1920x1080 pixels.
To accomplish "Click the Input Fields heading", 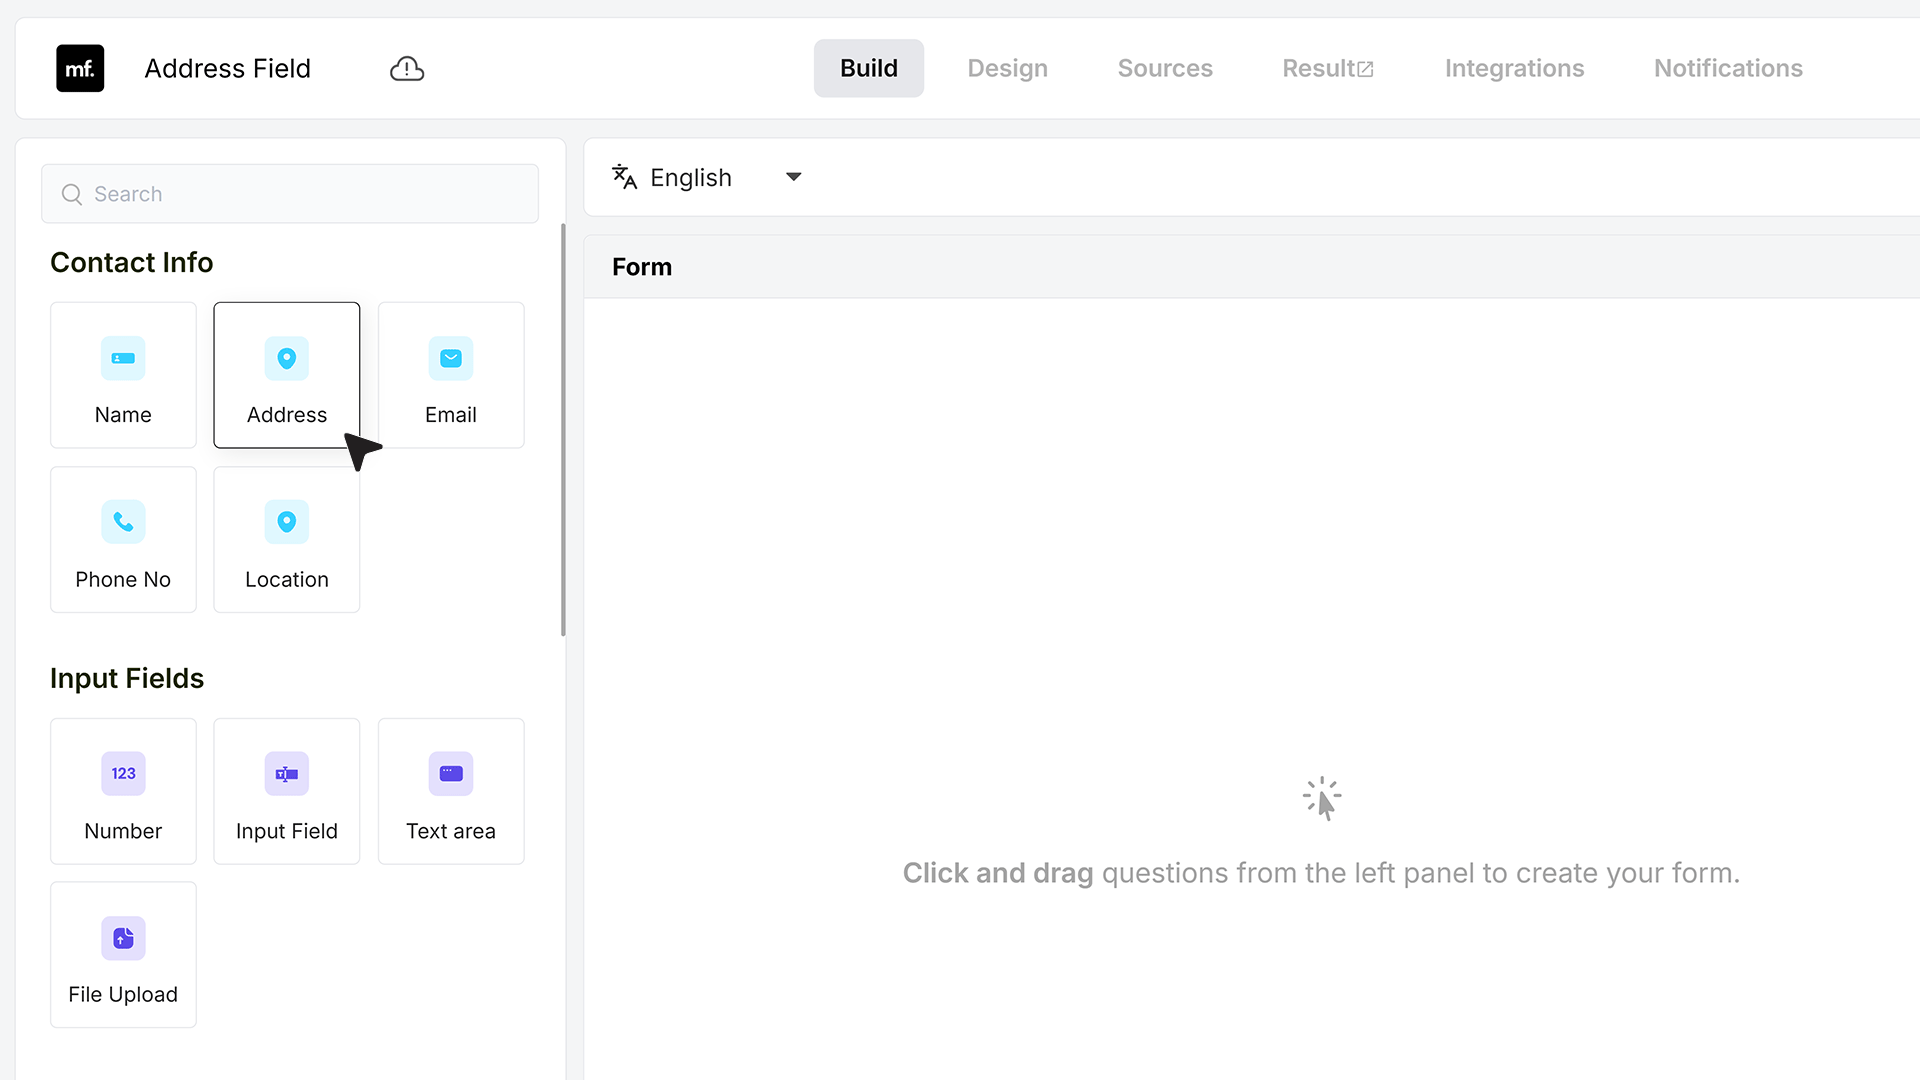I will [x=127, y=678].
